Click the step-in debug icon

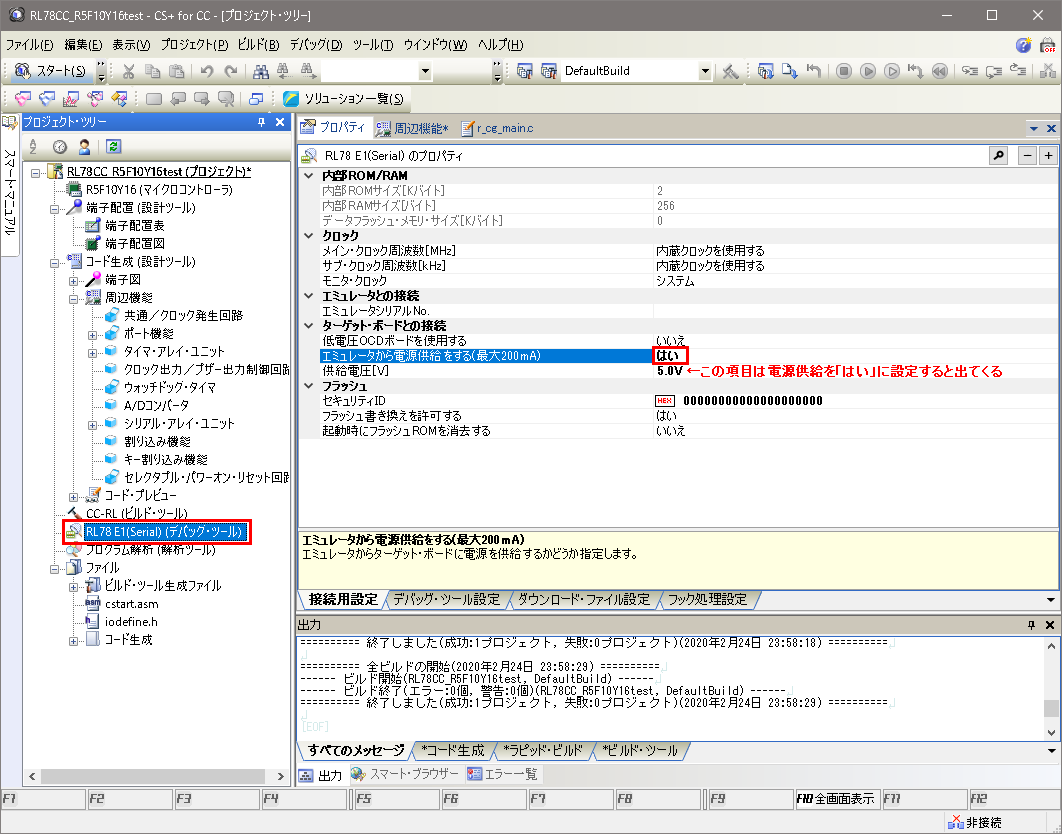point(970,71)
